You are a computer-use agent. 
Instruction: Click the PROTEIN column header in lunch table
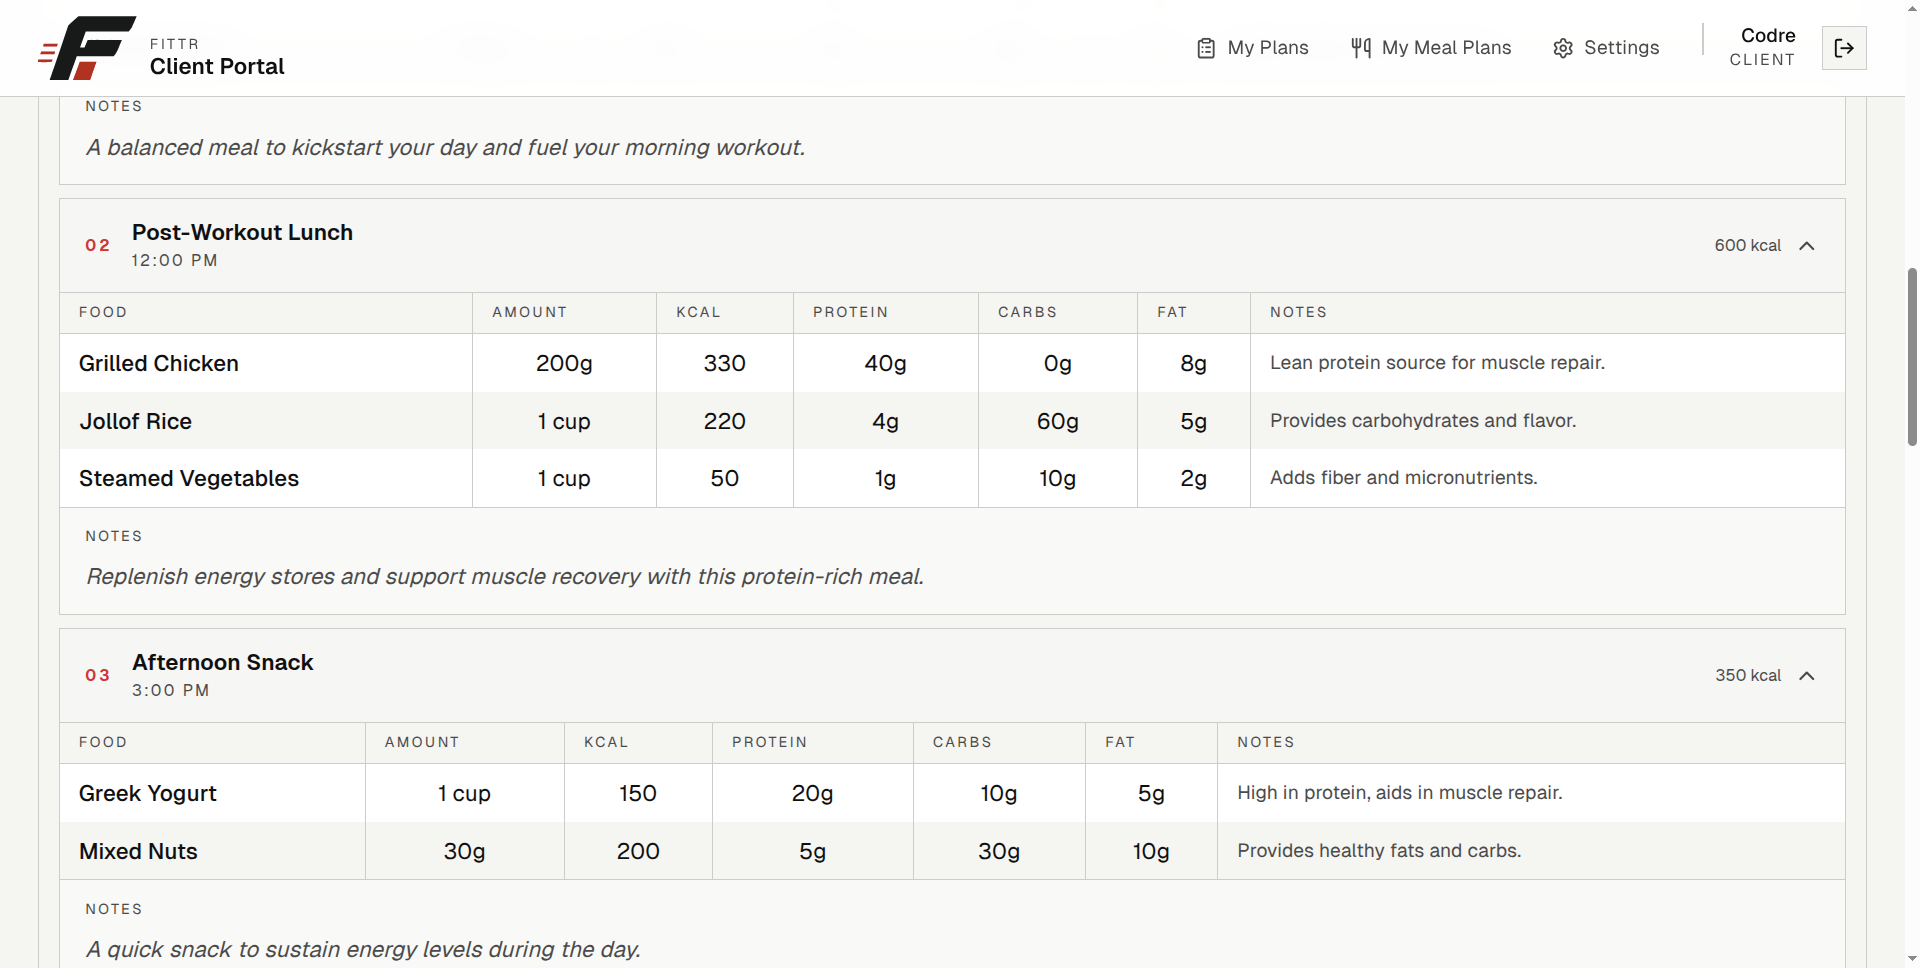point(850,312)
